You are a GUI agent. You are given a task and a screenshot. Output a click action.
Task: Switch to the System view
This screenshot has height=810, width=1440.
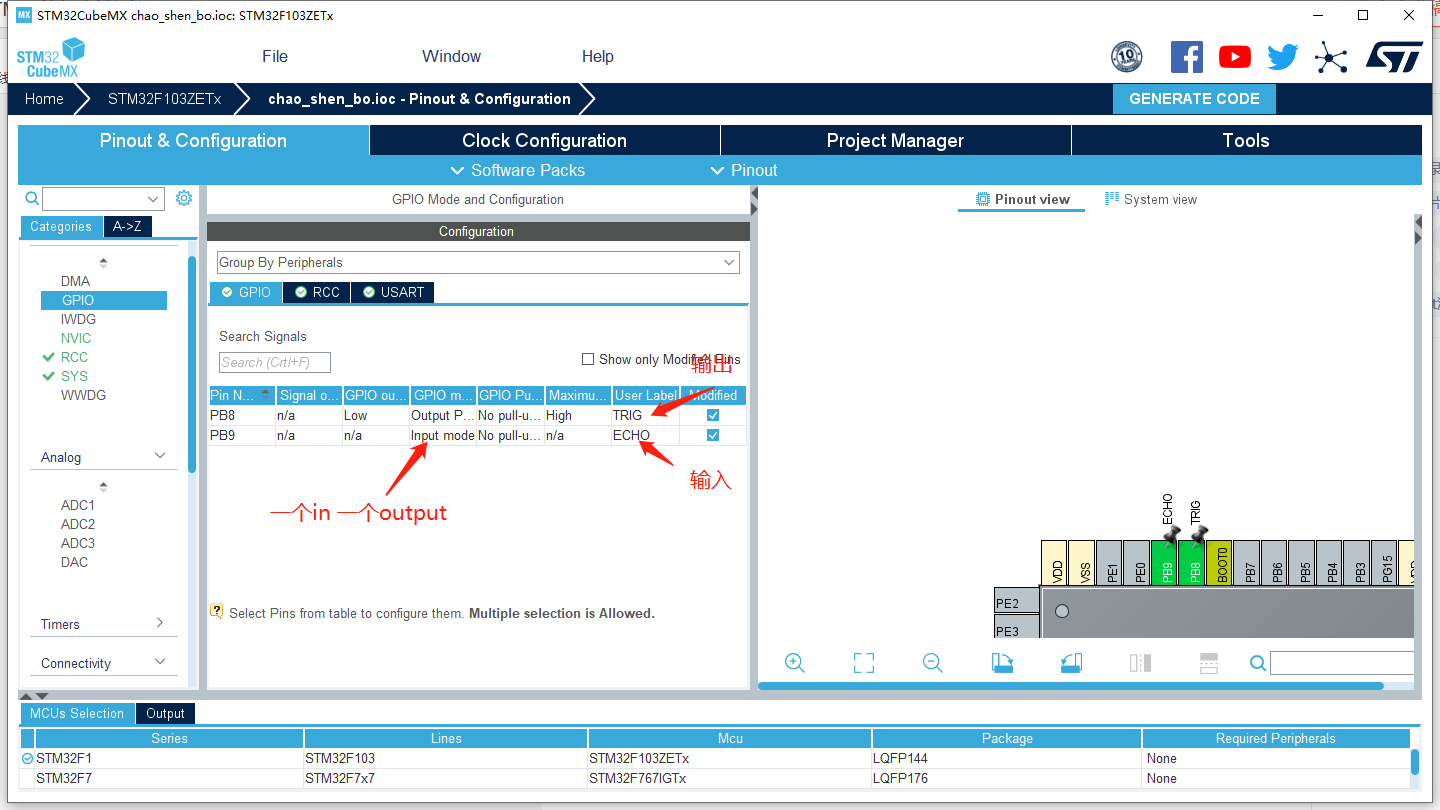tap(1150, 199)
